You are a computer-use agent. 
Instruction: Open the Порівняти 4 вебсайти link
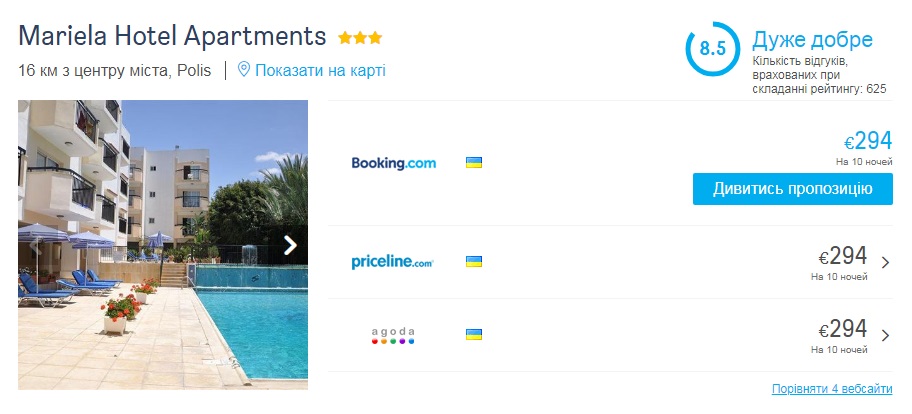(x=832, y=388)
